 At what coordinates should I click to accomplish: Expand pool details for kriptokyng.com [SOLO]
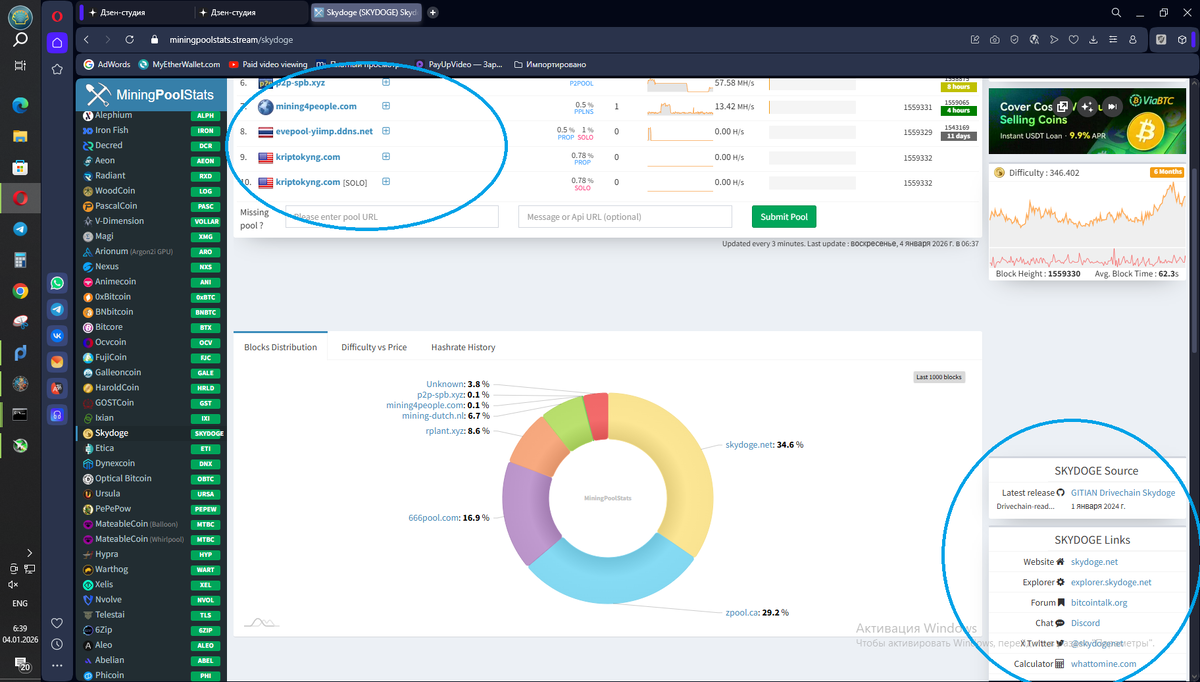click(385, 181)
